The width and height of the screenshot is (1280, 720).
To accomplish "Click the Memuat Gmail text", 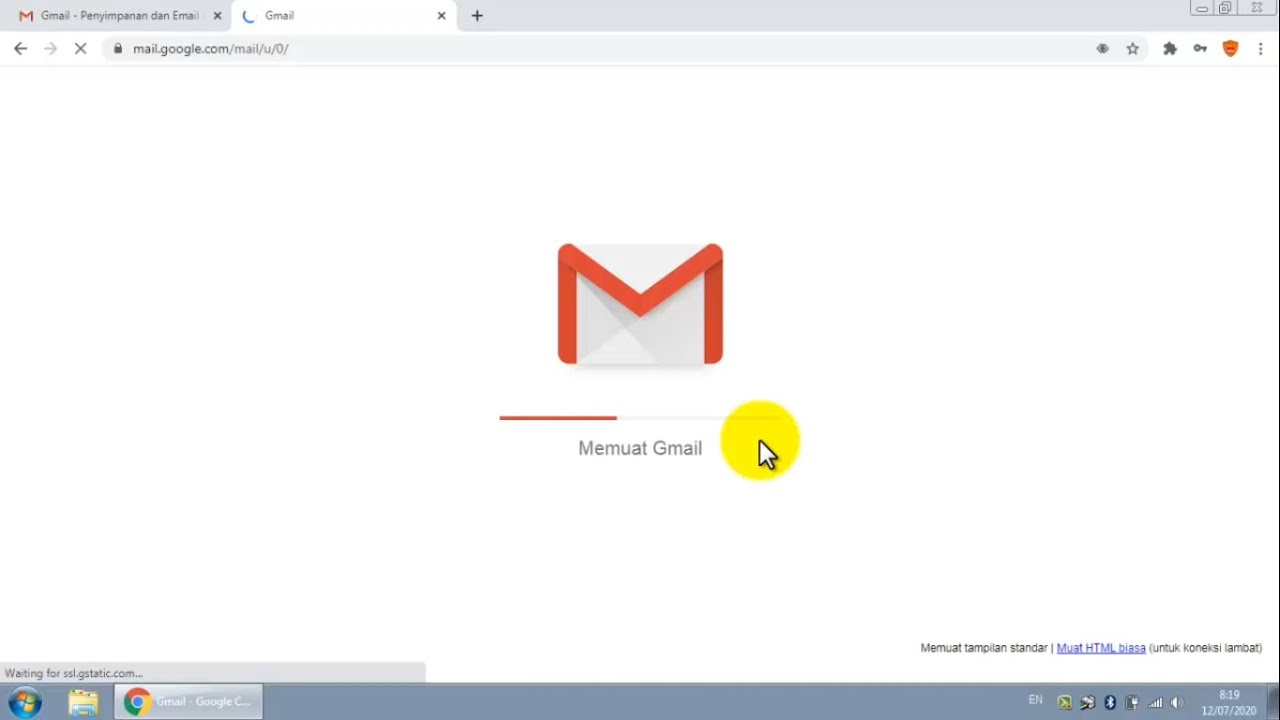I will pyautogui.click(x=640, y=448).
